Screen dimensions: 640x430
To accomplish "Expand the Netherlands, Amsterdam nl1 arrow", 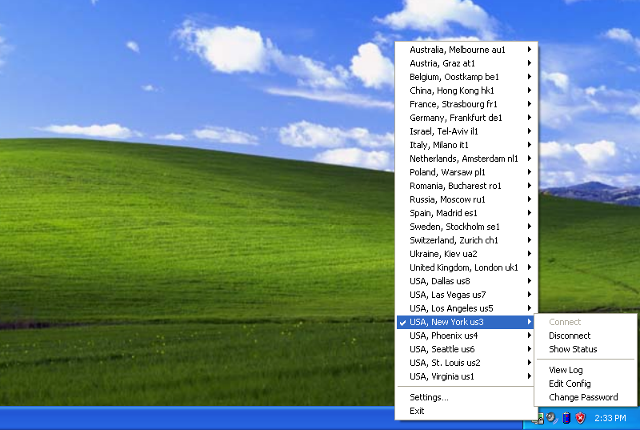I will click(x=529, y=158).
